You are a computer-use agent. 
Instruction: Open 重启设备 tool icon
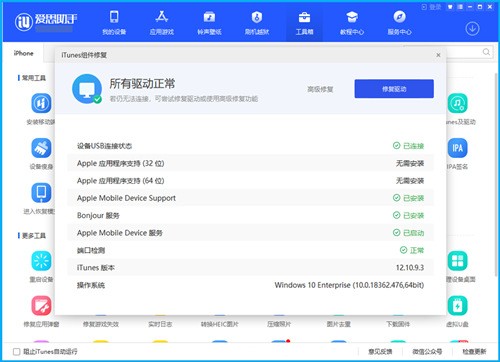[x=41, y=261]
